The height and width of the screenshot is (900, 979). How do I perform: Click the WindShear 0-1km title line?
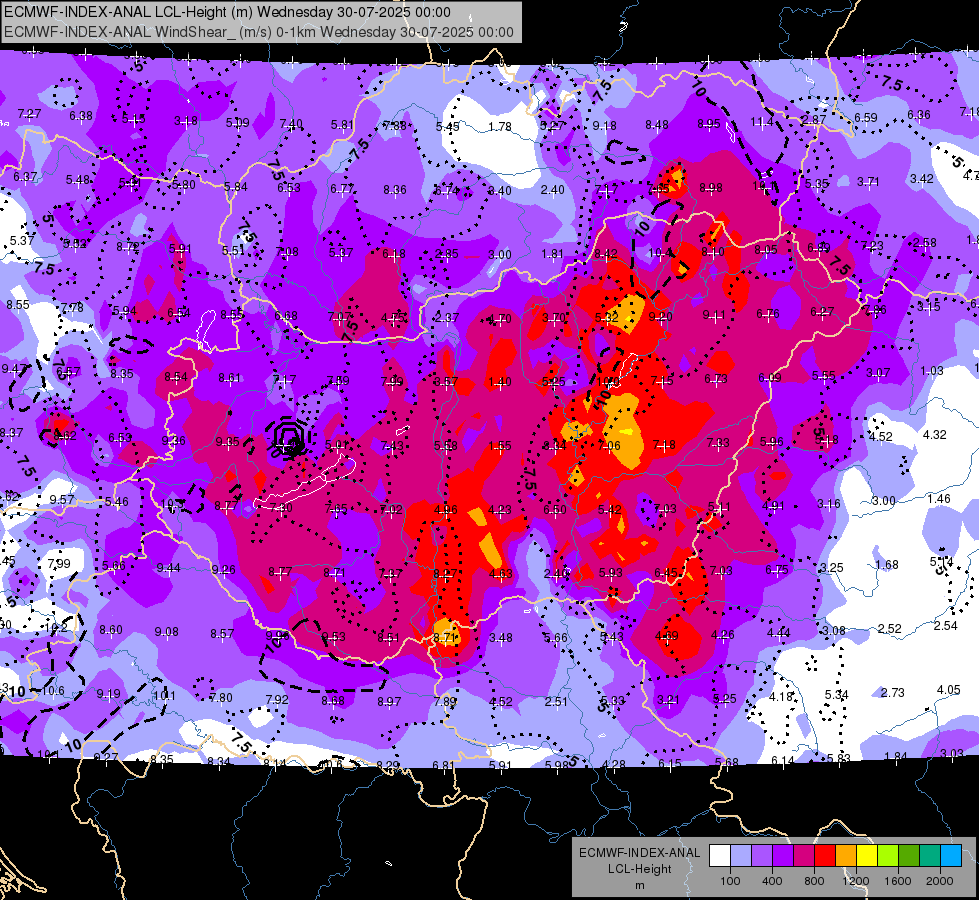pyautogui.click(x=258, y=32)
